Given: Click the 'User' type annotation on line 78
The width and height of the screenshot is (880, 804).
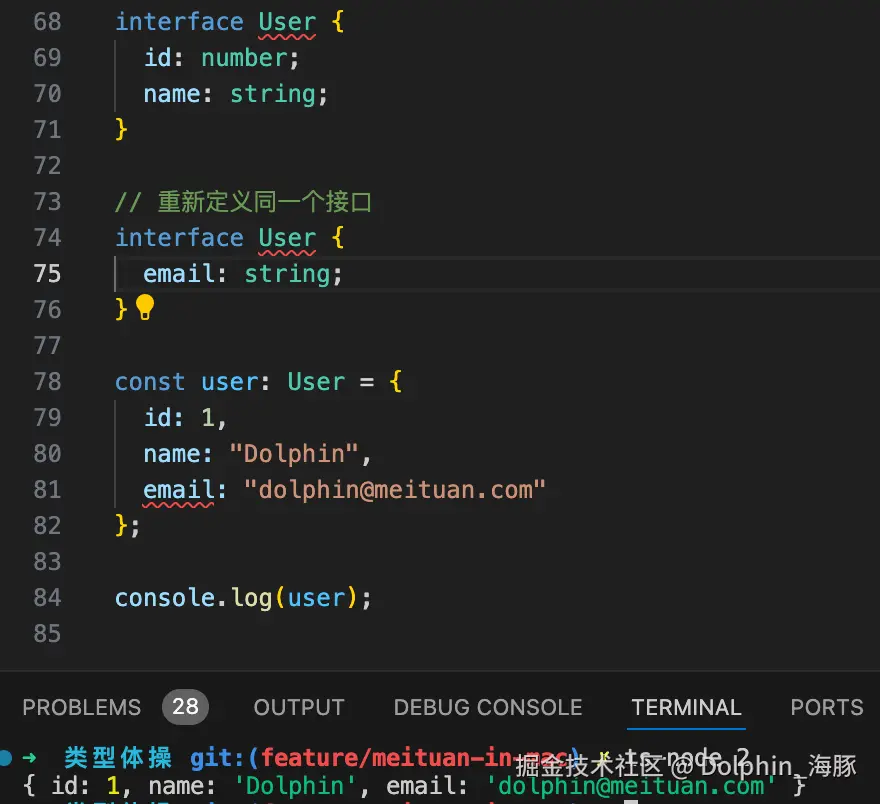Looking at the screenshot, I should point(316,382).
